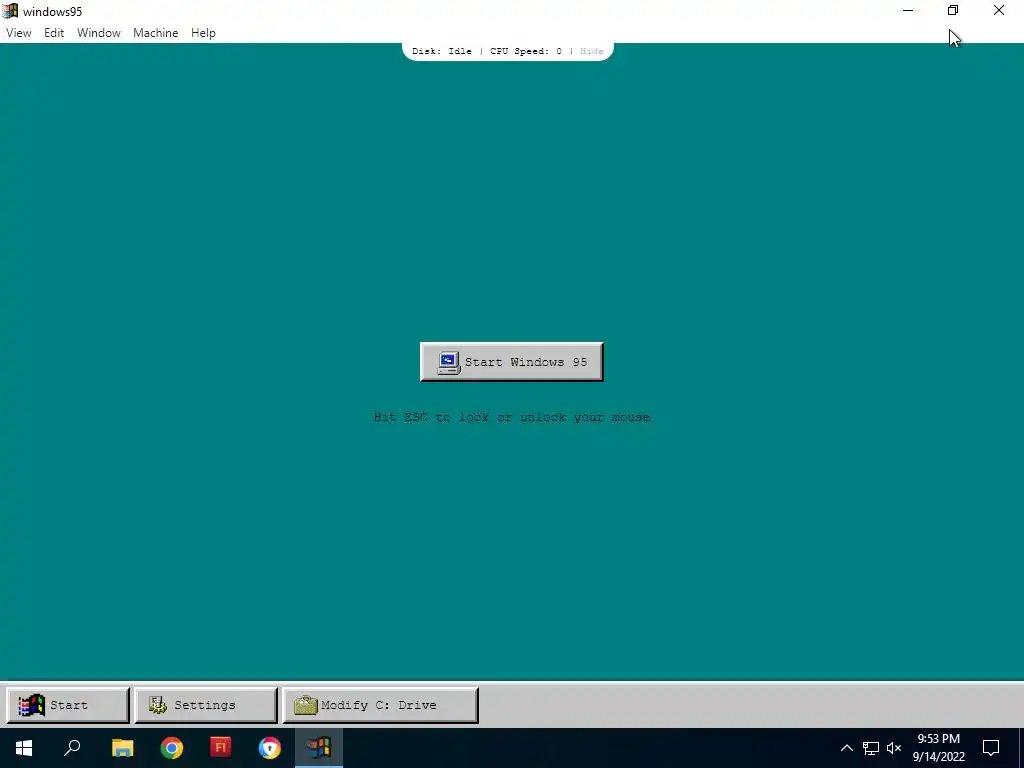This screenshot has height=768, width=1024.
Task: Click the Disk: Idle status text
Action: [441, 51]
